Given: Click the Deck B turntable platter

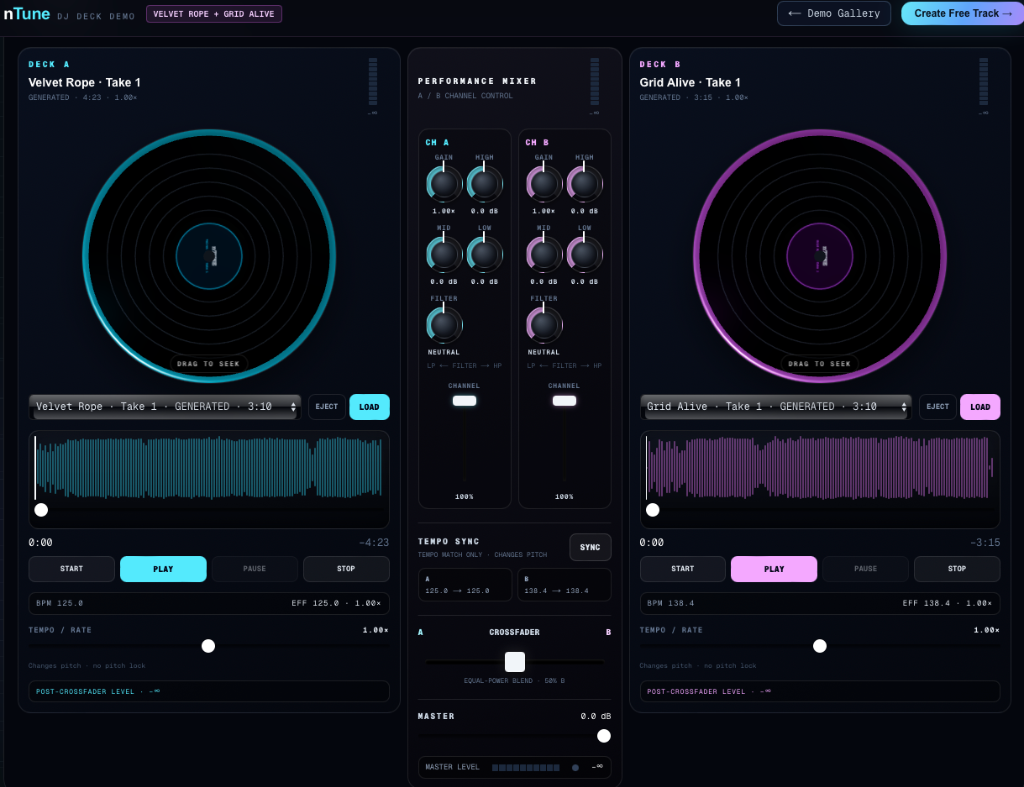Looking at the screenshot, I should pyautogui.click(x=820, y=256).
